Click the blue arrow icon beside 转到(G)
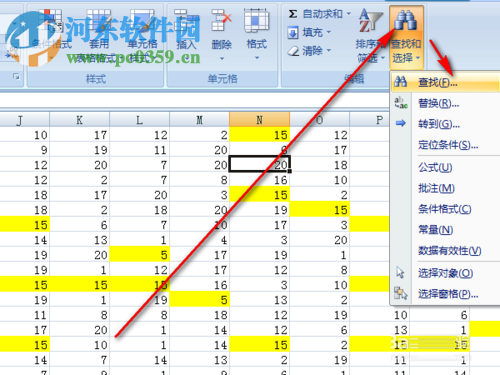Screen dimensions: 500x375 (401, 123)
